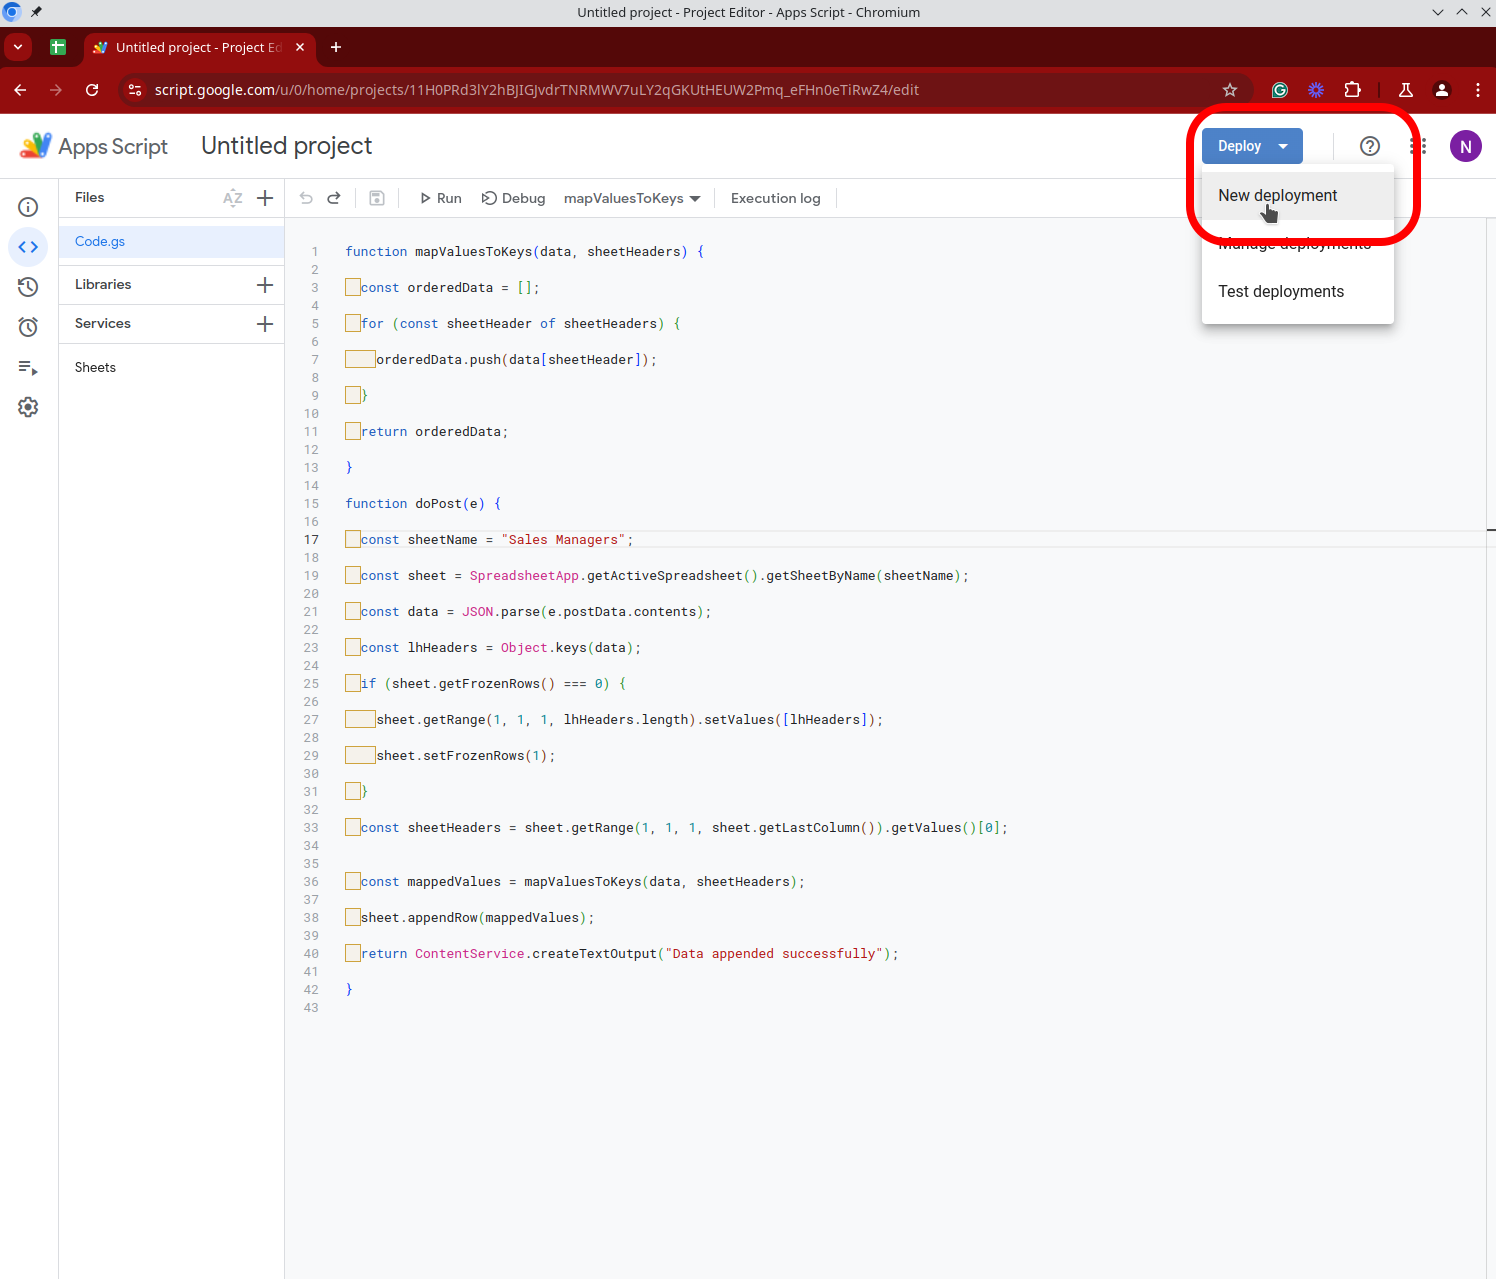Image resolution: width=1496 pixels, height=1279 pixels.
Task: Open the Google account avatar N
Action: pyautogui.click(x=1466, y=146)
